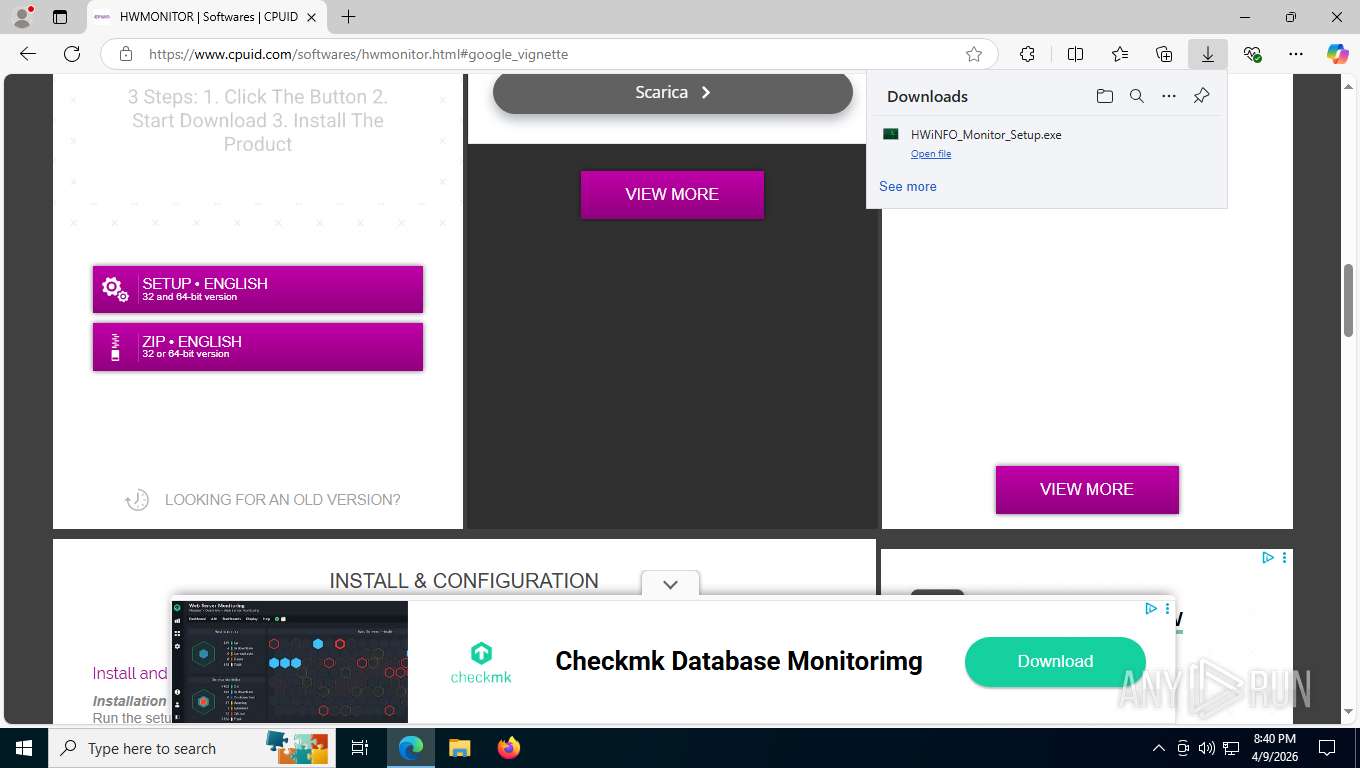Open Windows Start menu
Image resolution: width=1360 pixels, height=768 pixels.
pyautogui.click(x=23, y=748)
